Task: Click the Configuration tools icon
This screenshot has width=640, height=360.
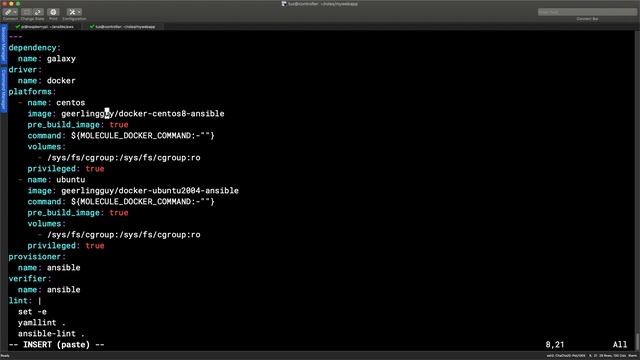Action: [72, 12]
